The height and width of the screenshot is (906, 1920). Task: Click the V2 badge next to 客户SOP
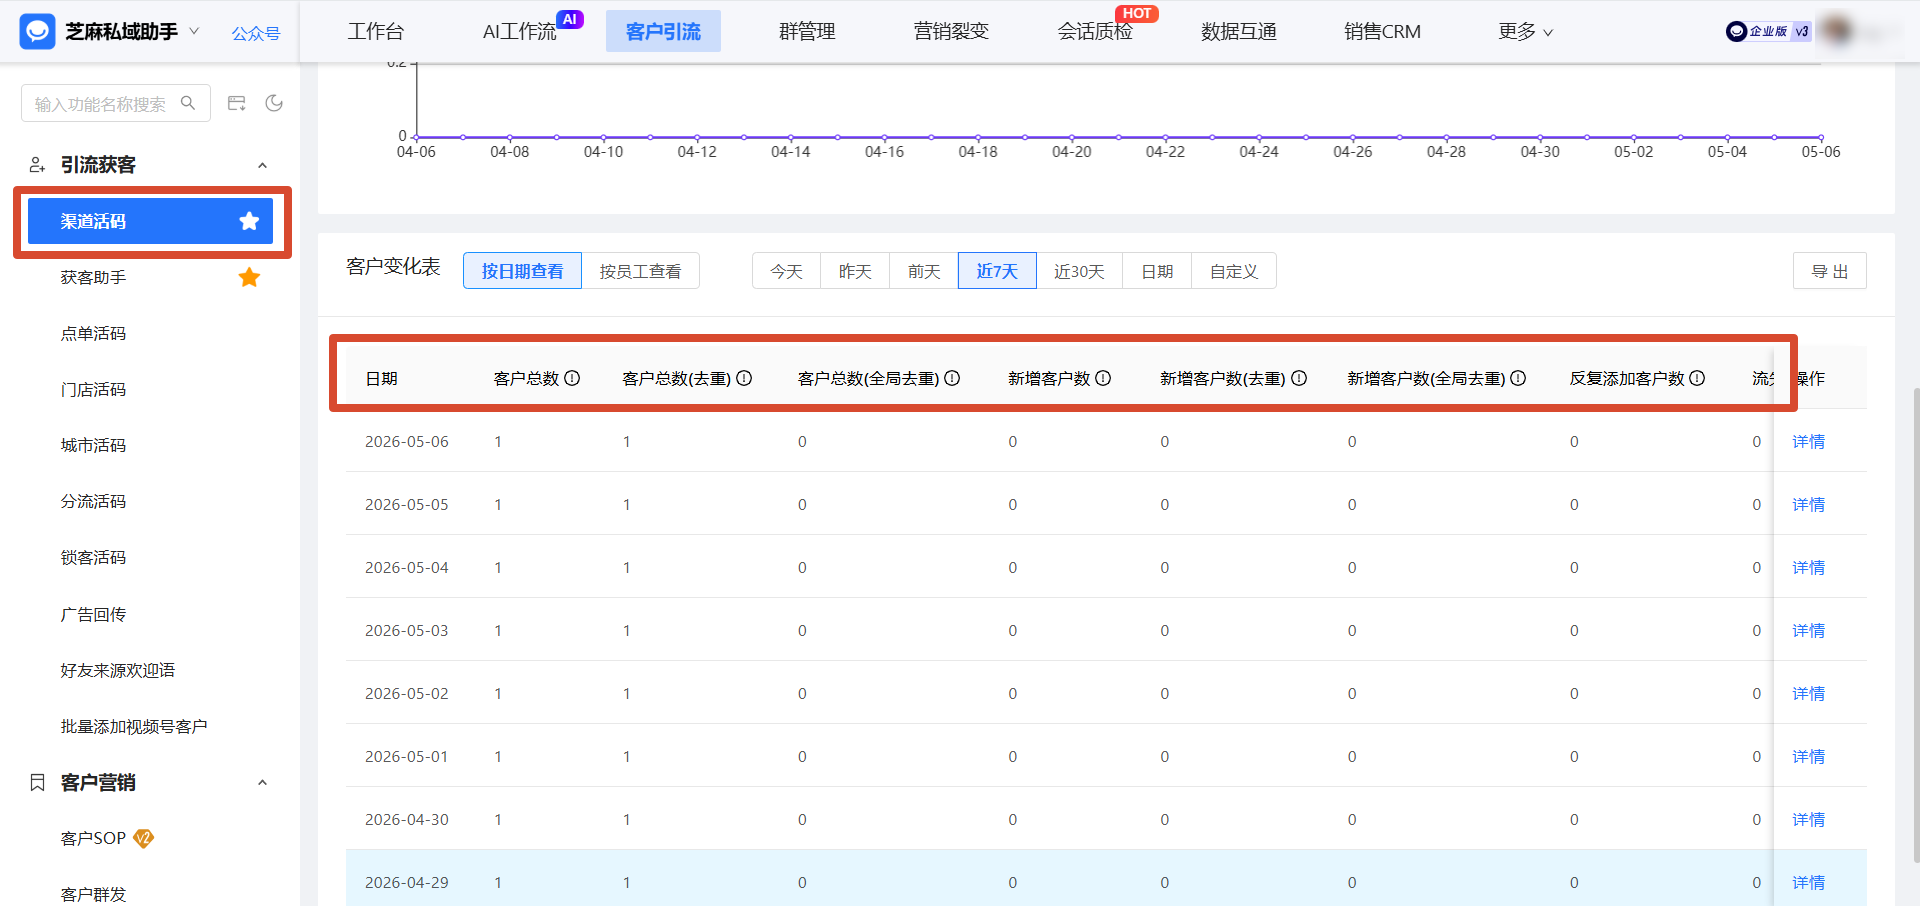click(x=144, y=838)
